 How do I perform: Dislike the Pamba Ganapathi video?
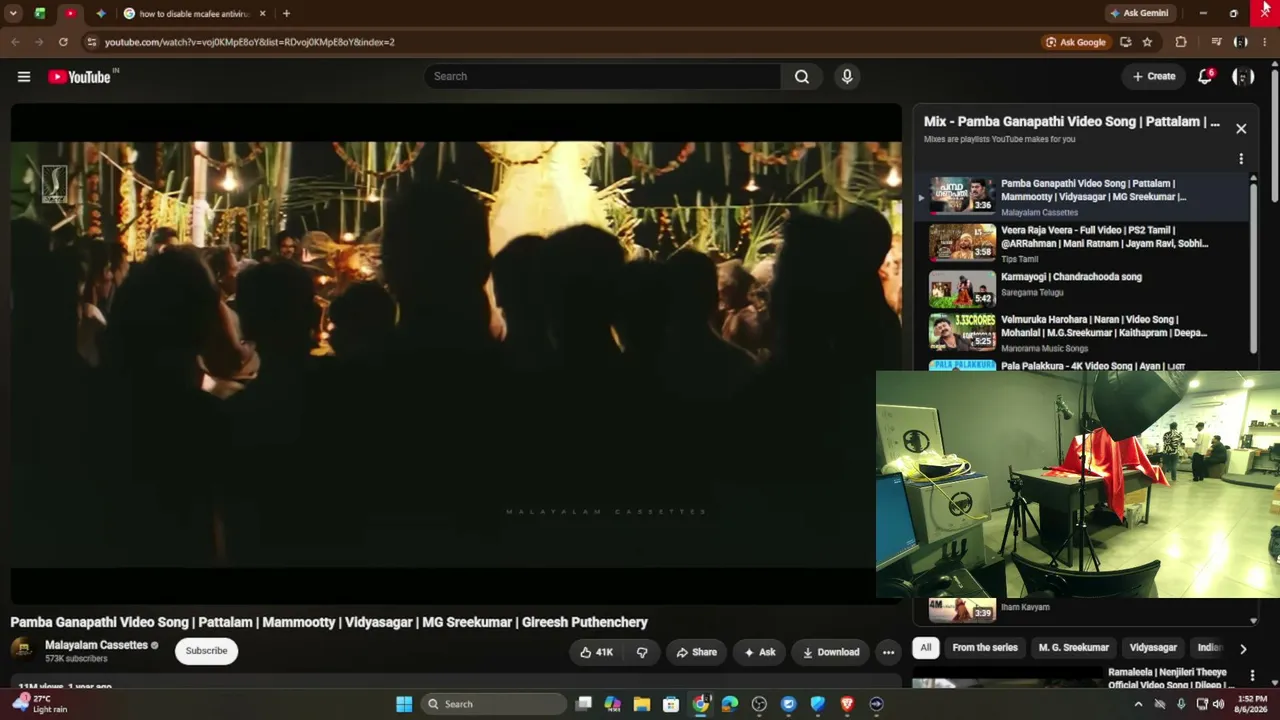point(642,652)
